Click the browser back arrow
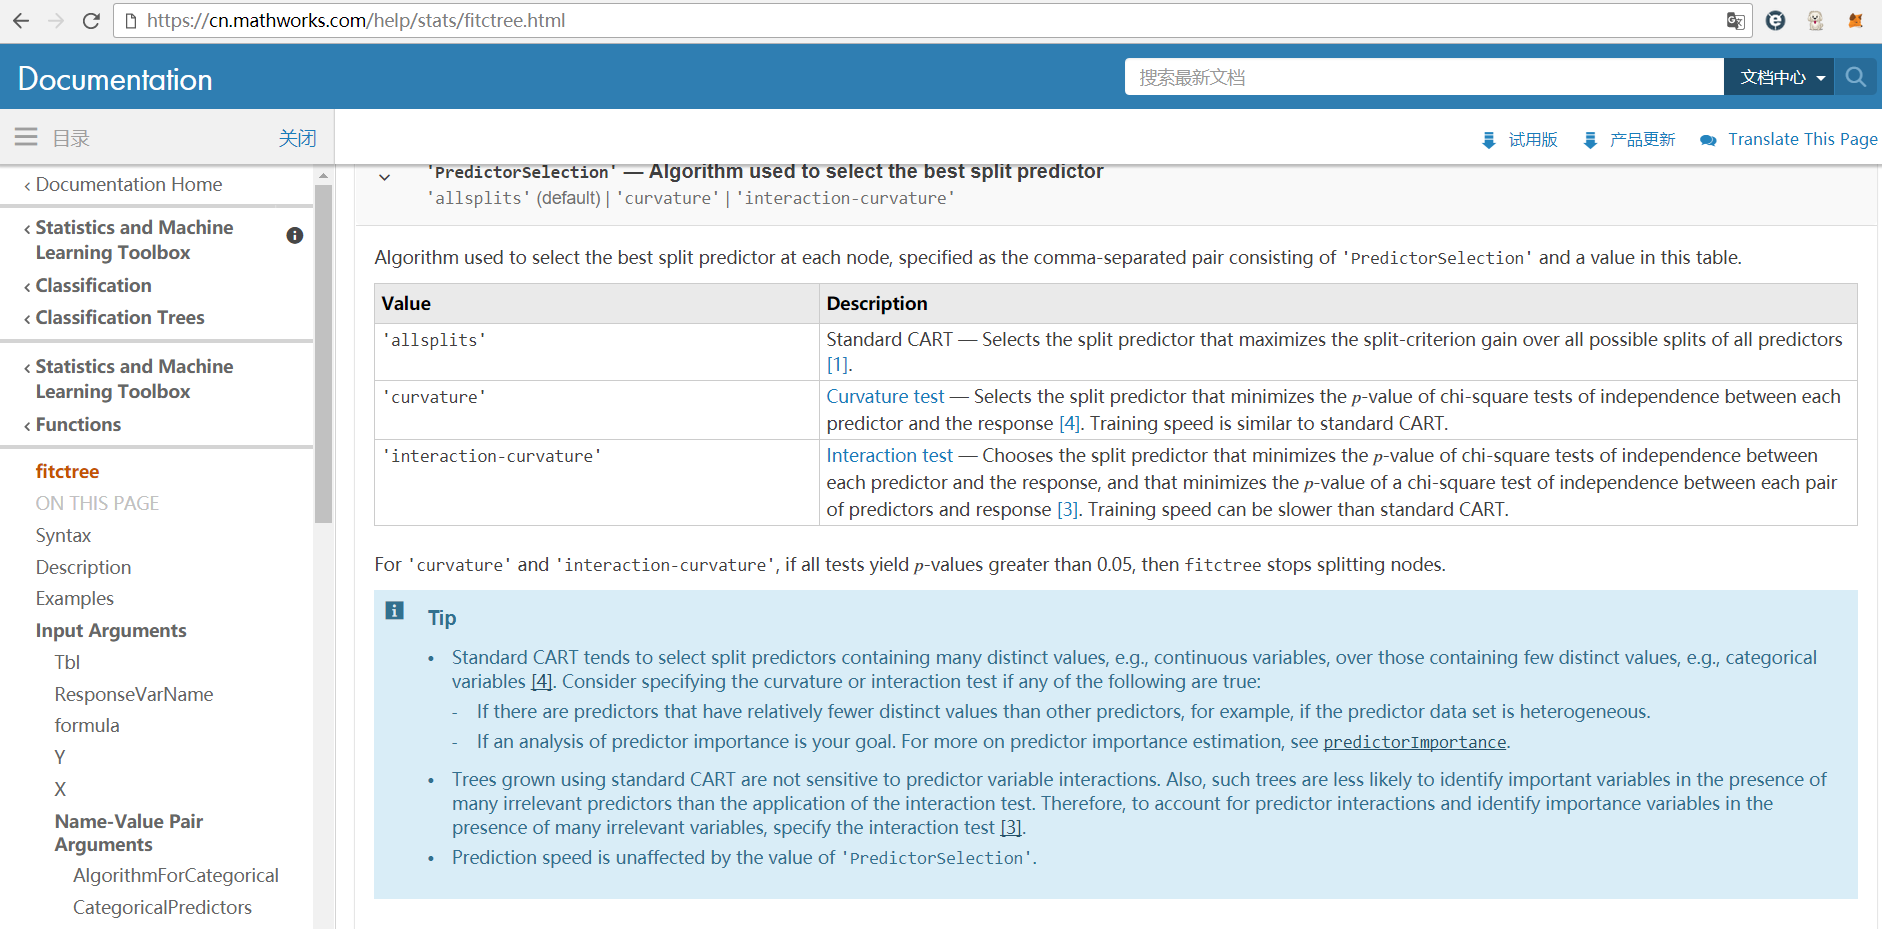1882x929 pixels. (21, 21)
